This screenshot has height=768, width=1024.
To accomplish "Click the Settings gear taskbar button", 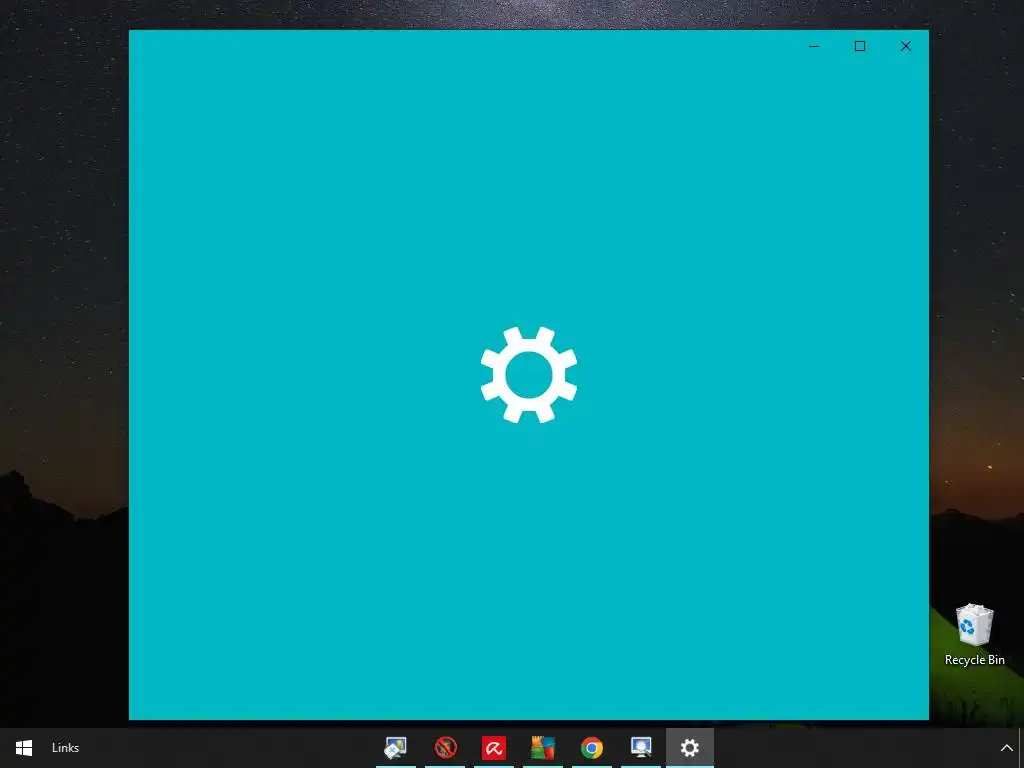I will pos(690,748).
